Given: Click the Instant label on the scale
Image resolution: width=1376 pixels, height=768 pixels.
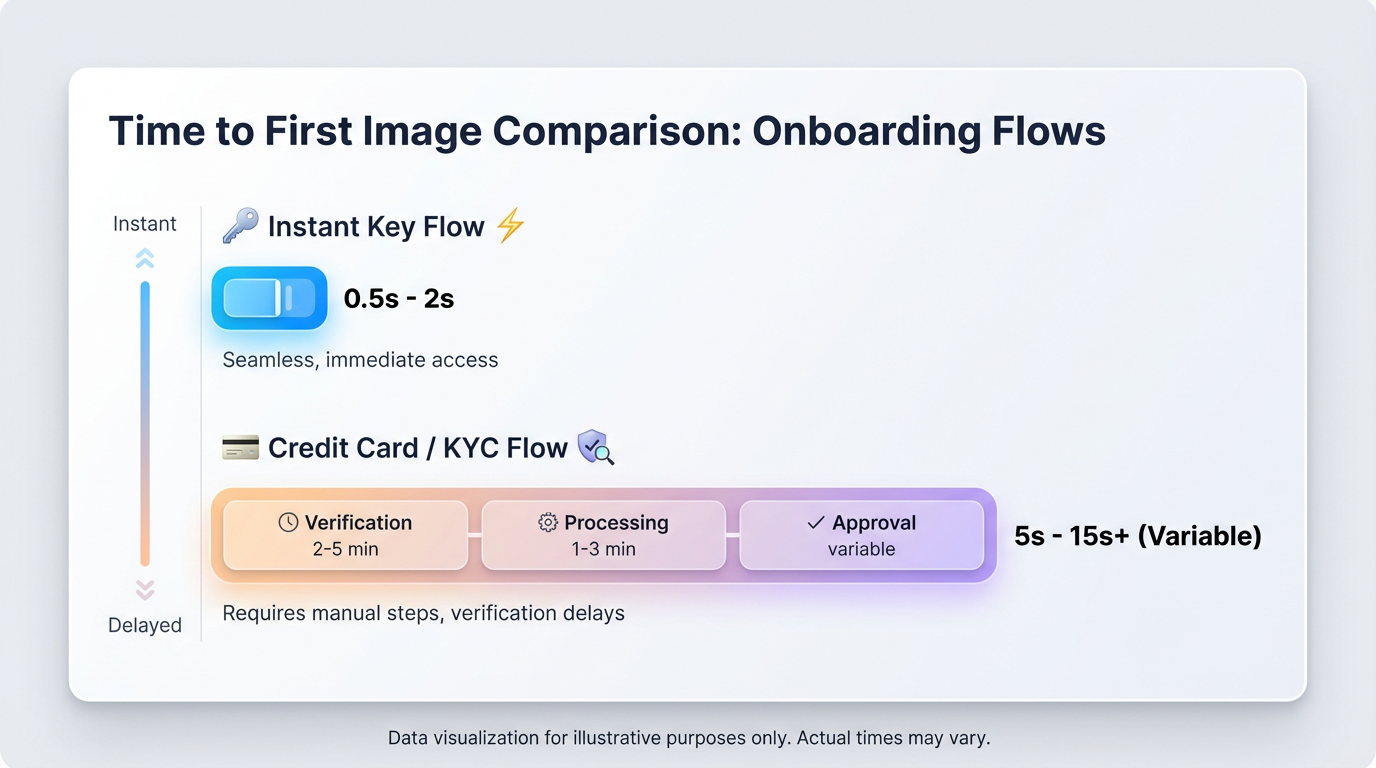Looking at the screenshot, I should 145,224.
